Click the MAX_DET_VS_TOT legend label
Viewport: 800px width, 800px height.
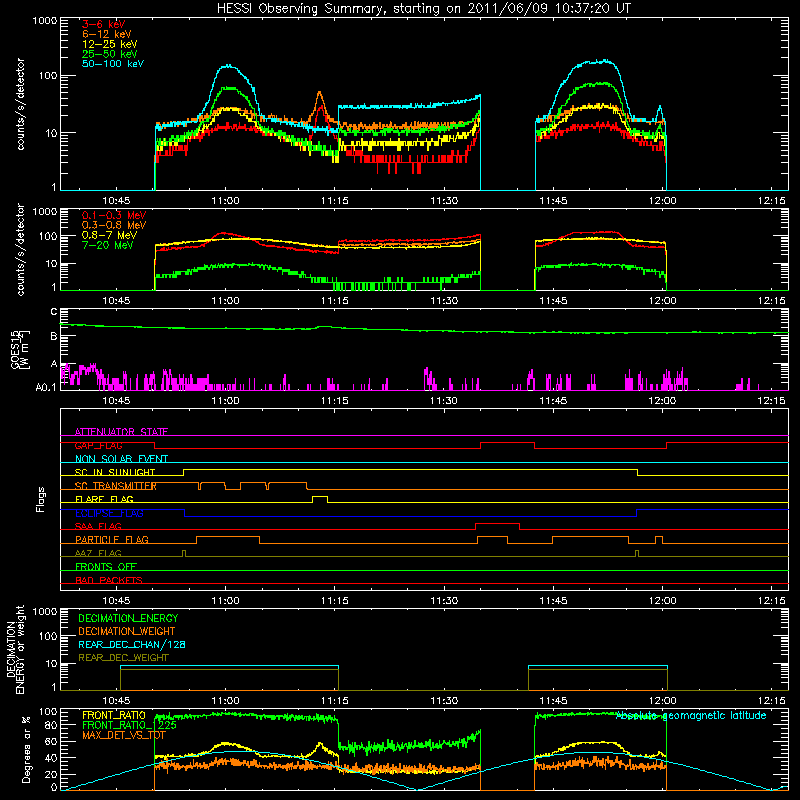(124, 735)
